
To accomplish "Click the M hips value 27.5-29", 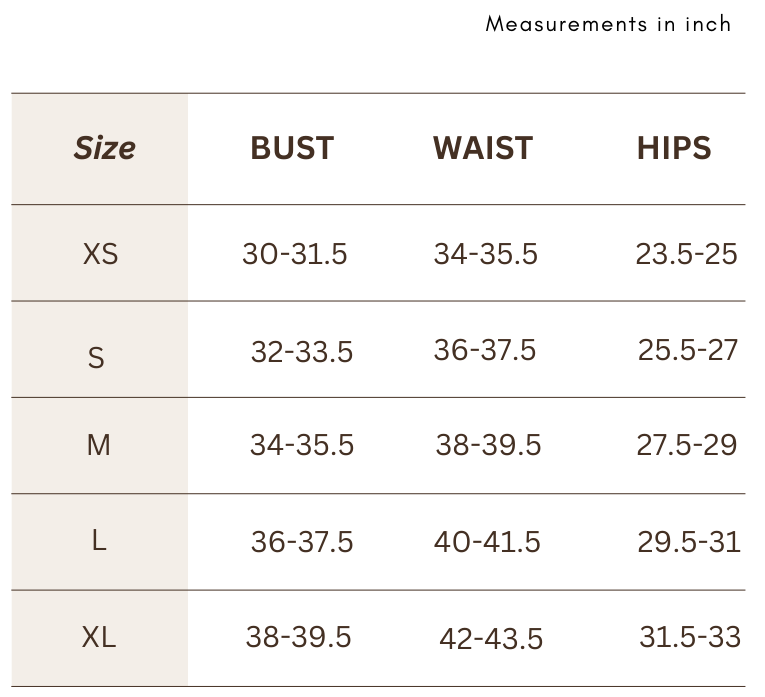I will 687,445.
